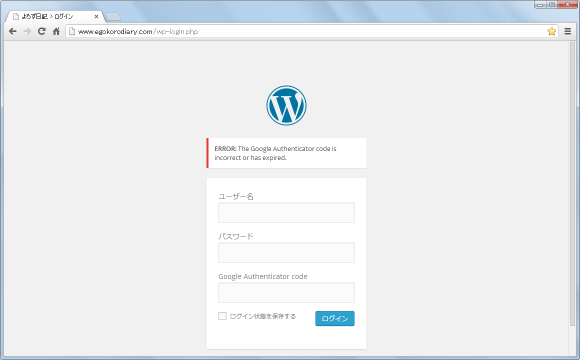Reload the login page
Viewport: 580px width, 360px height.
click(42, 31)
